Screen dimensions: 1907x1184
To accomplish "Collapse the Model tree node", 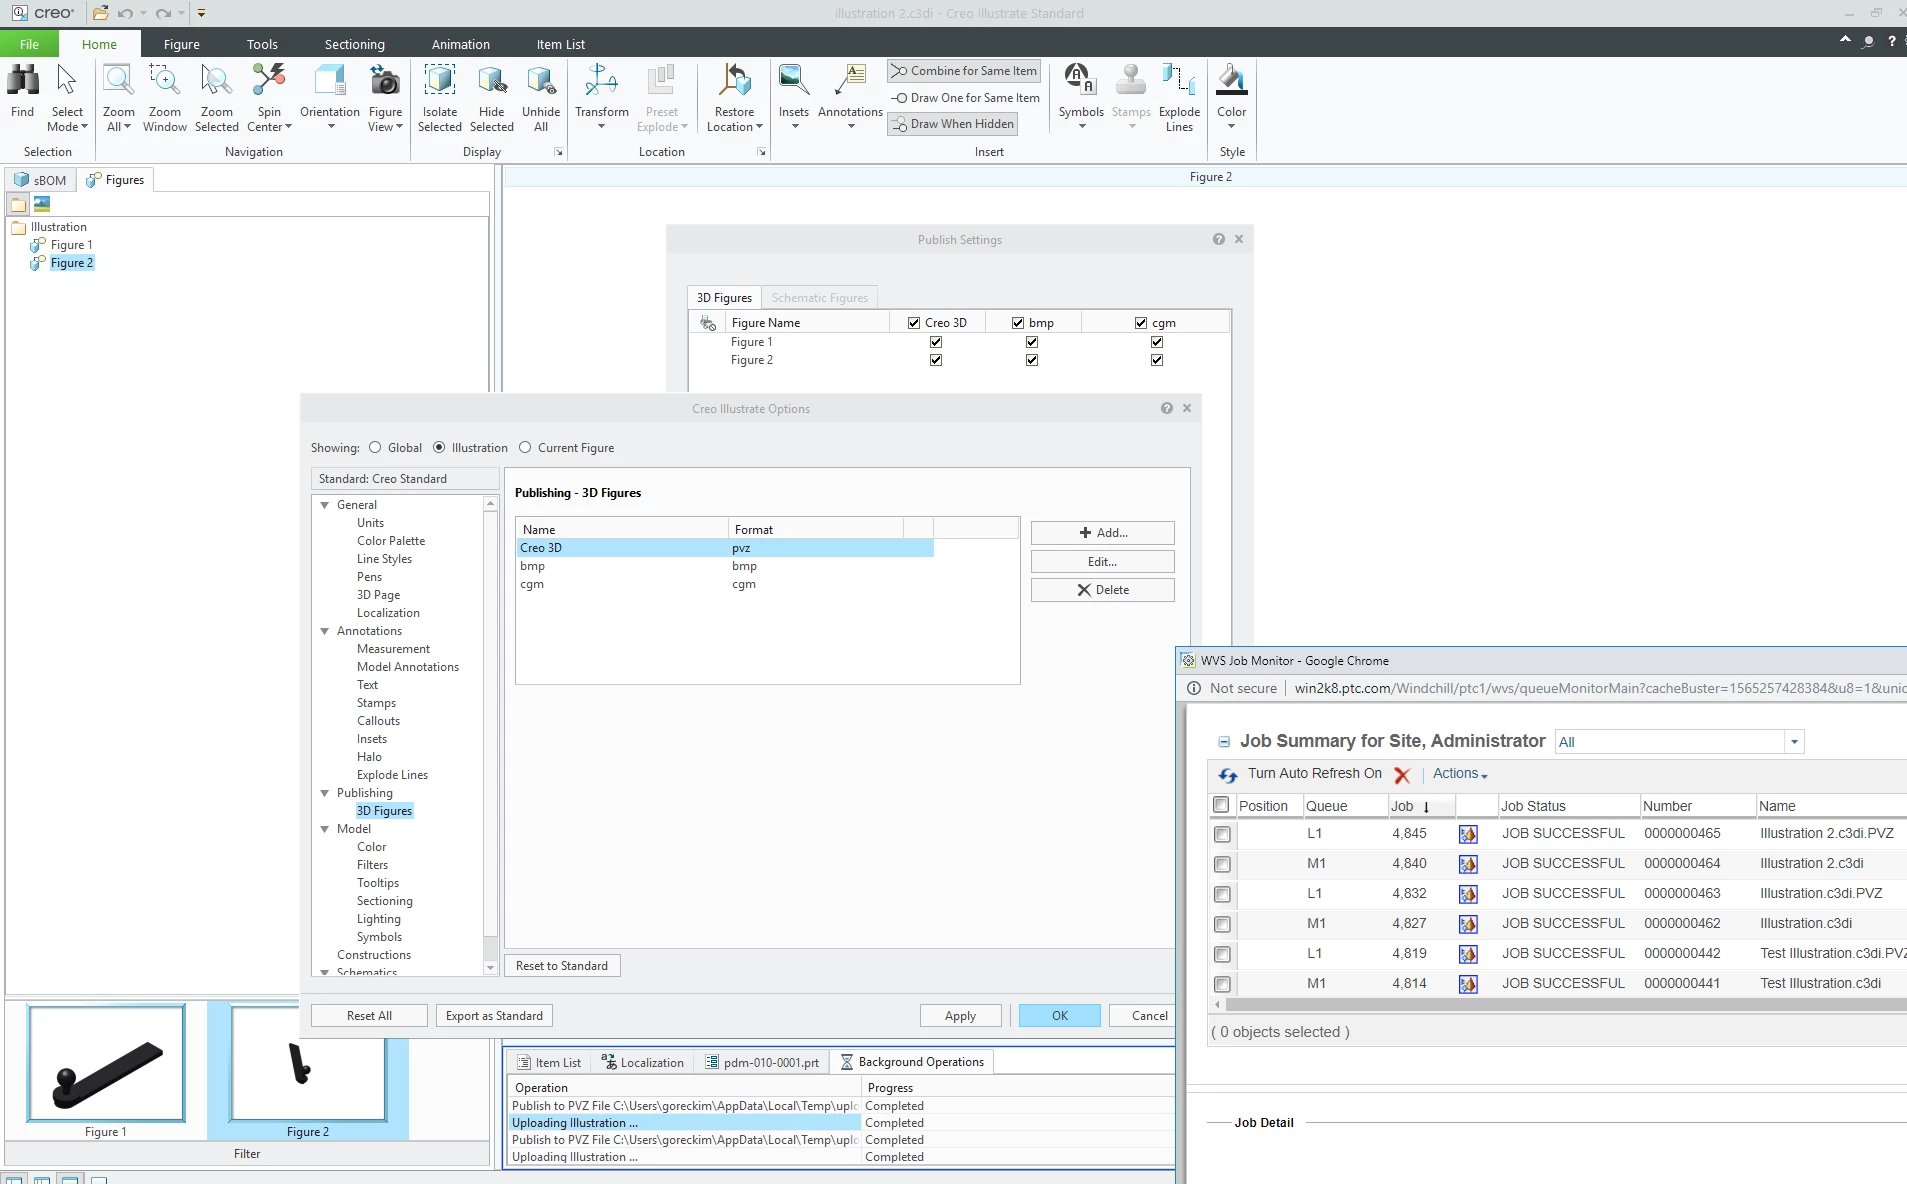I will 325,829.
